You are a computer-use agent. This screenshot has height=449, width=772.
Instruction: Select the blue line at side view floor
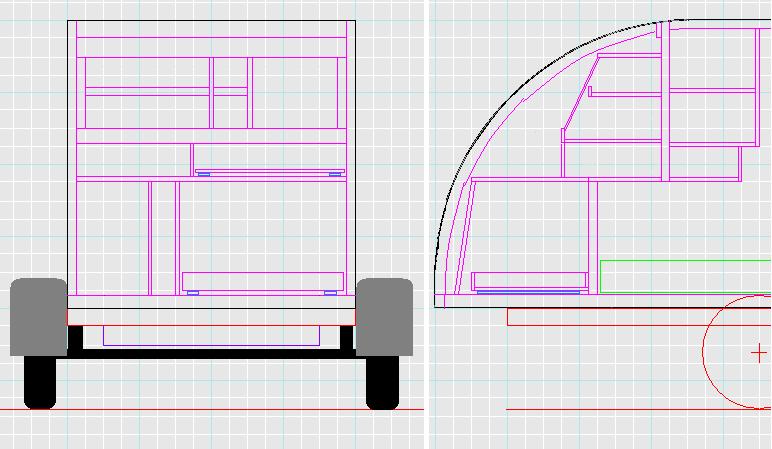click(529, 292)
